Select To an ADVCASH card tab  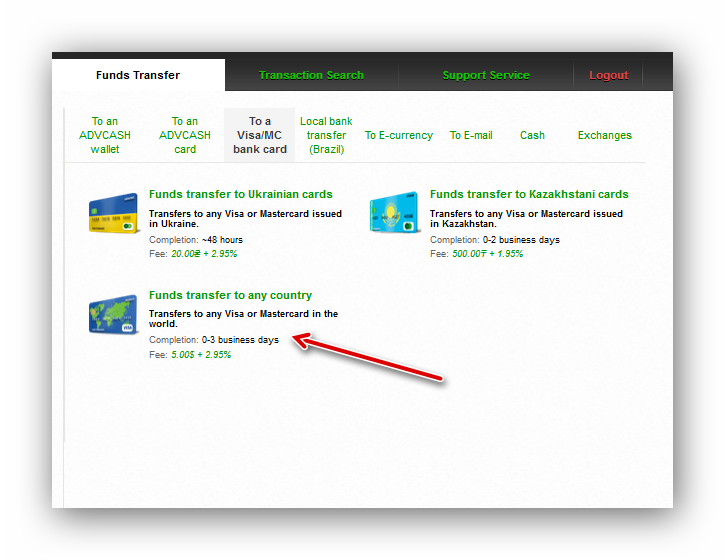[185, 135]
